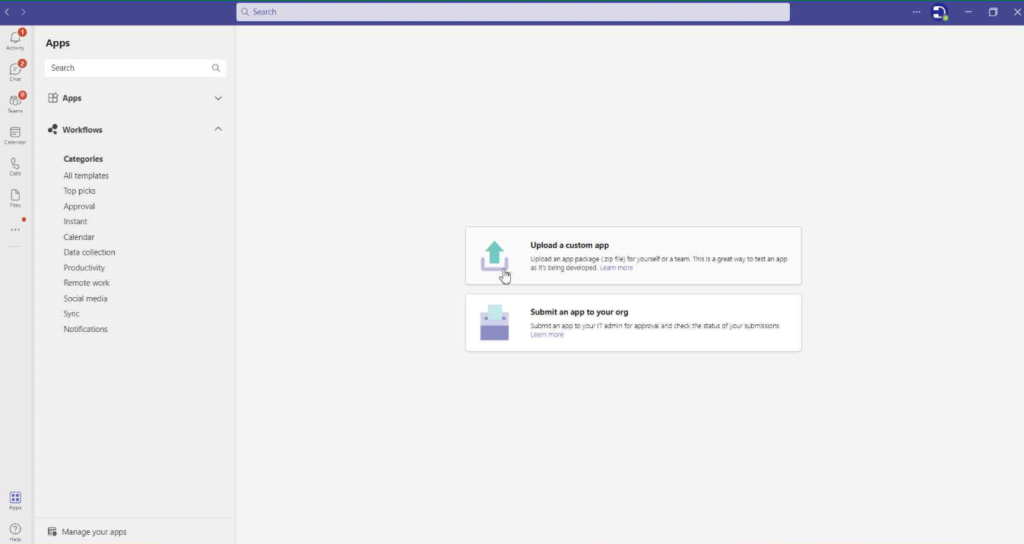Select the Top picks category
The height and width of the screenshot is (544, 1024).
tap(80, 191)
